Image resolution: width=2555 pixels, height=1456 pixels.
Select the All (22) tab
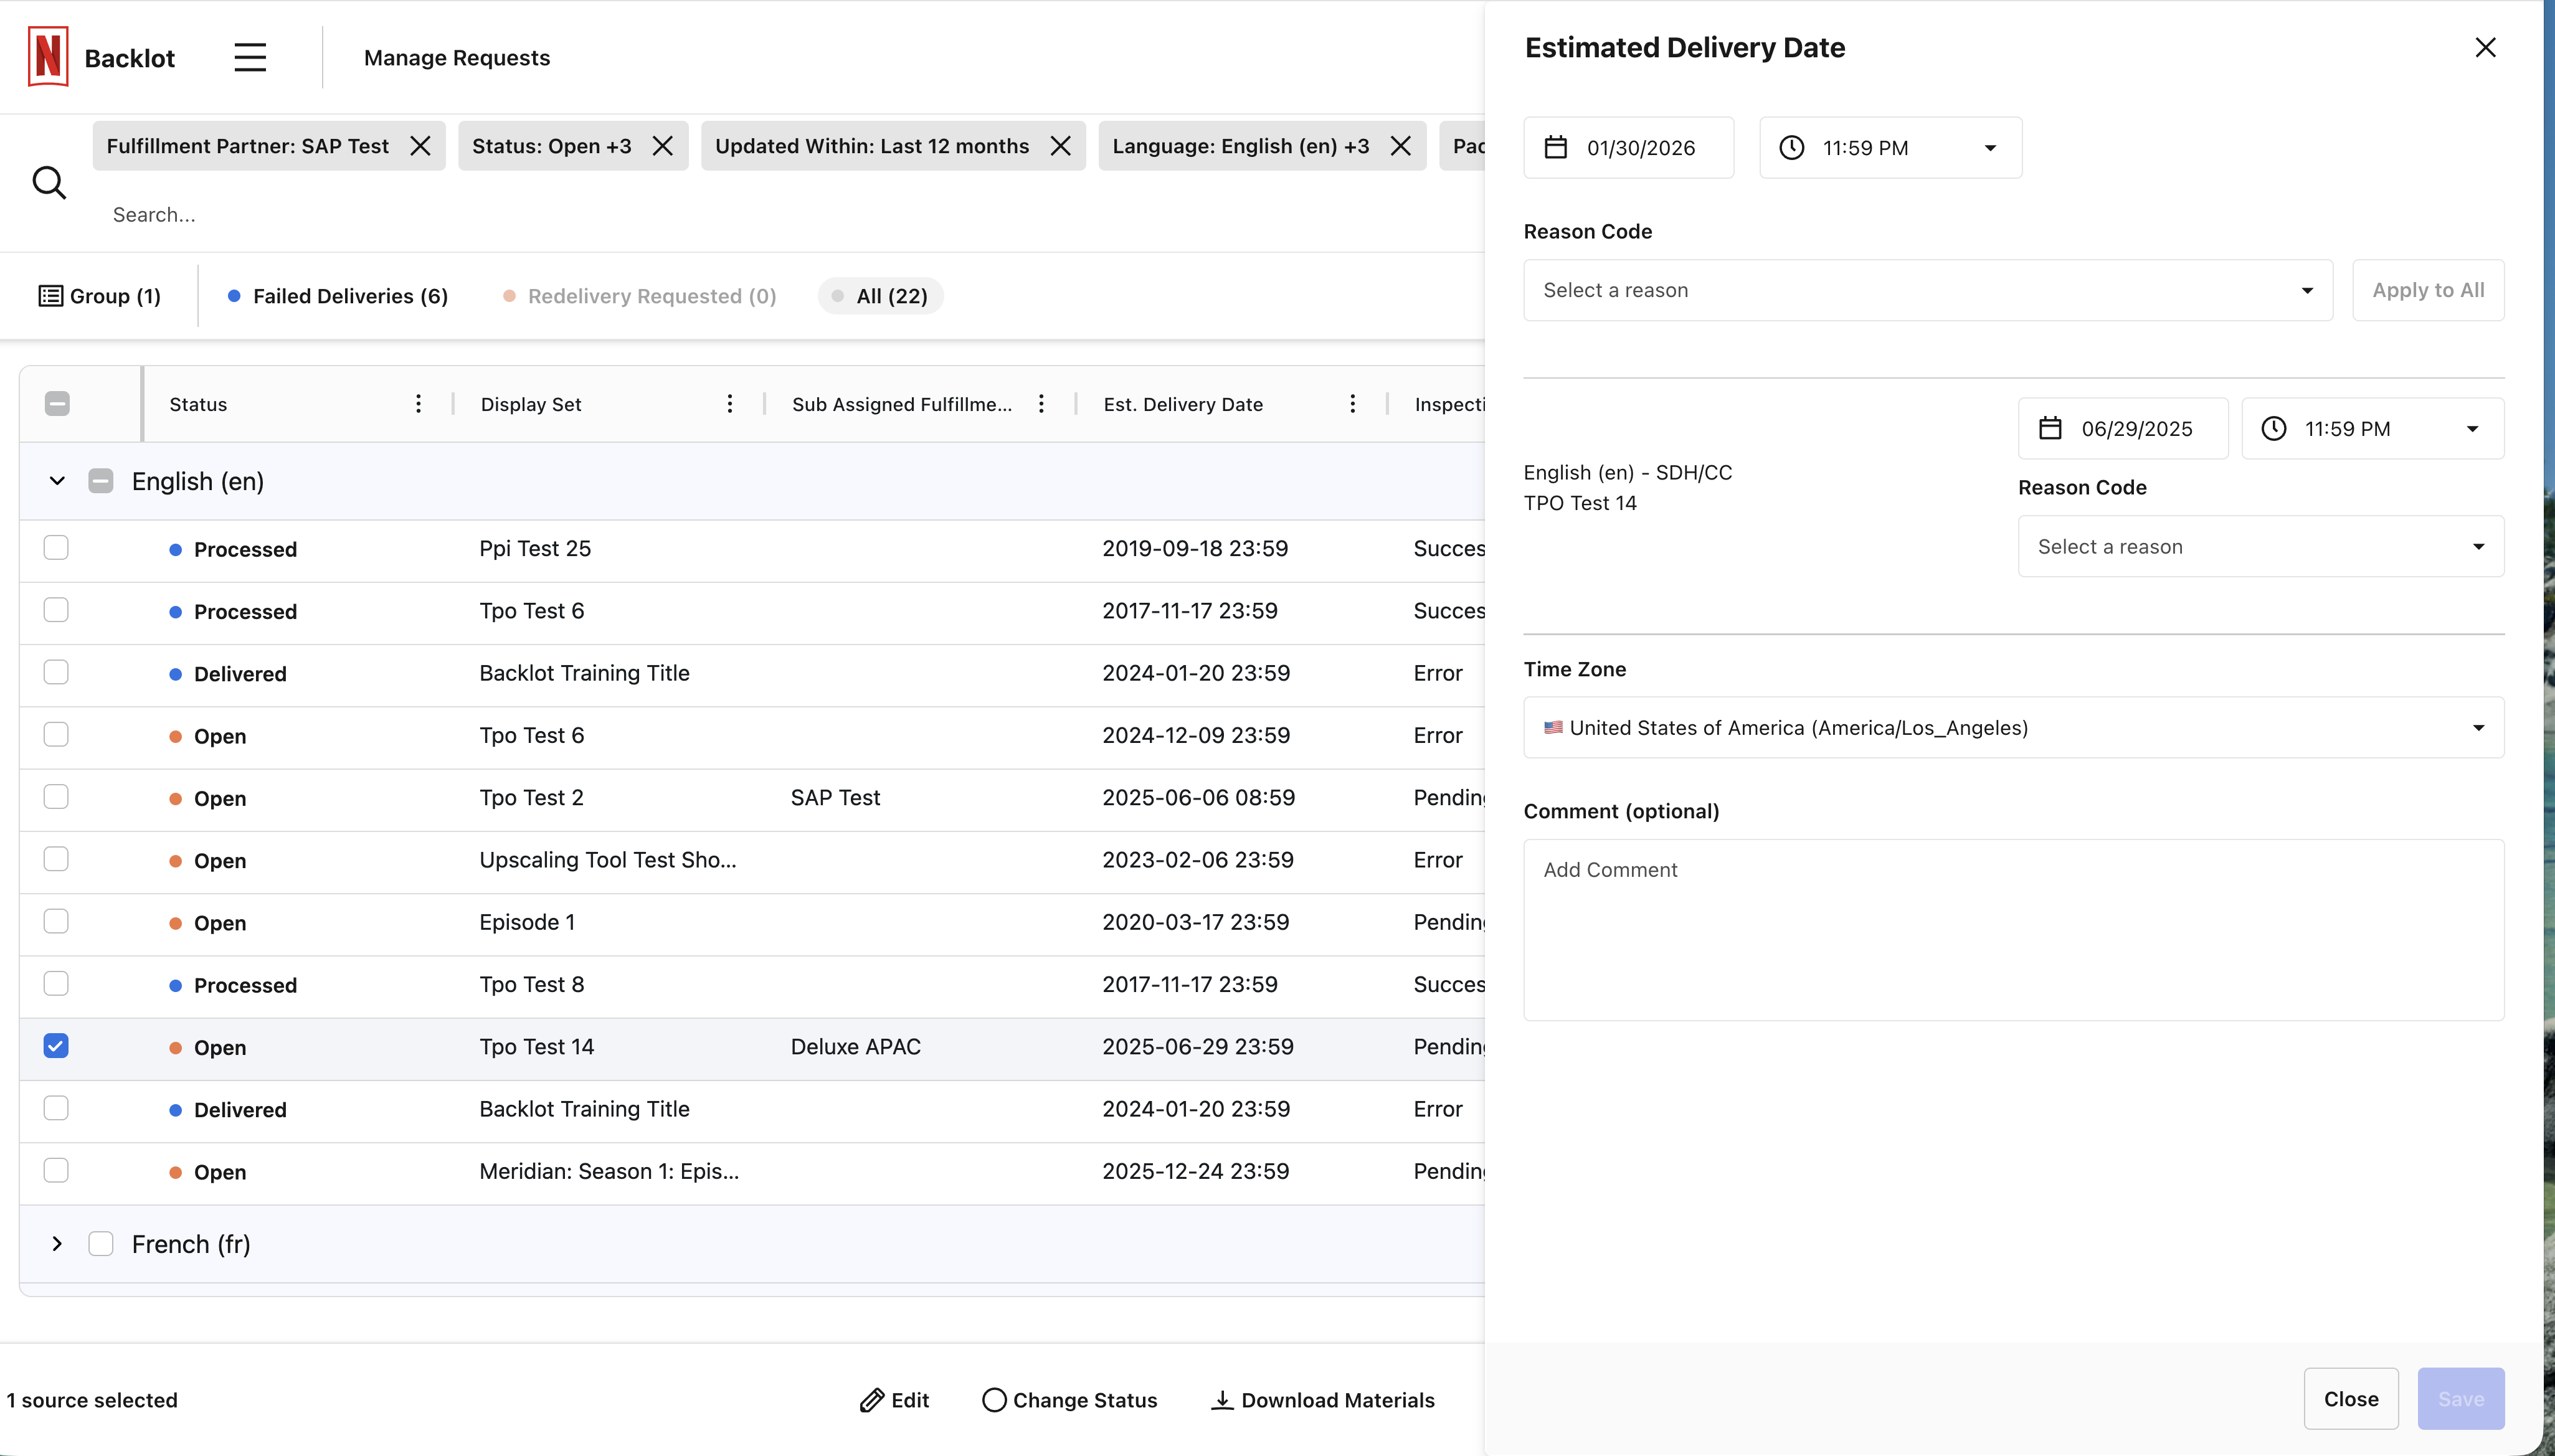point(880,296)
